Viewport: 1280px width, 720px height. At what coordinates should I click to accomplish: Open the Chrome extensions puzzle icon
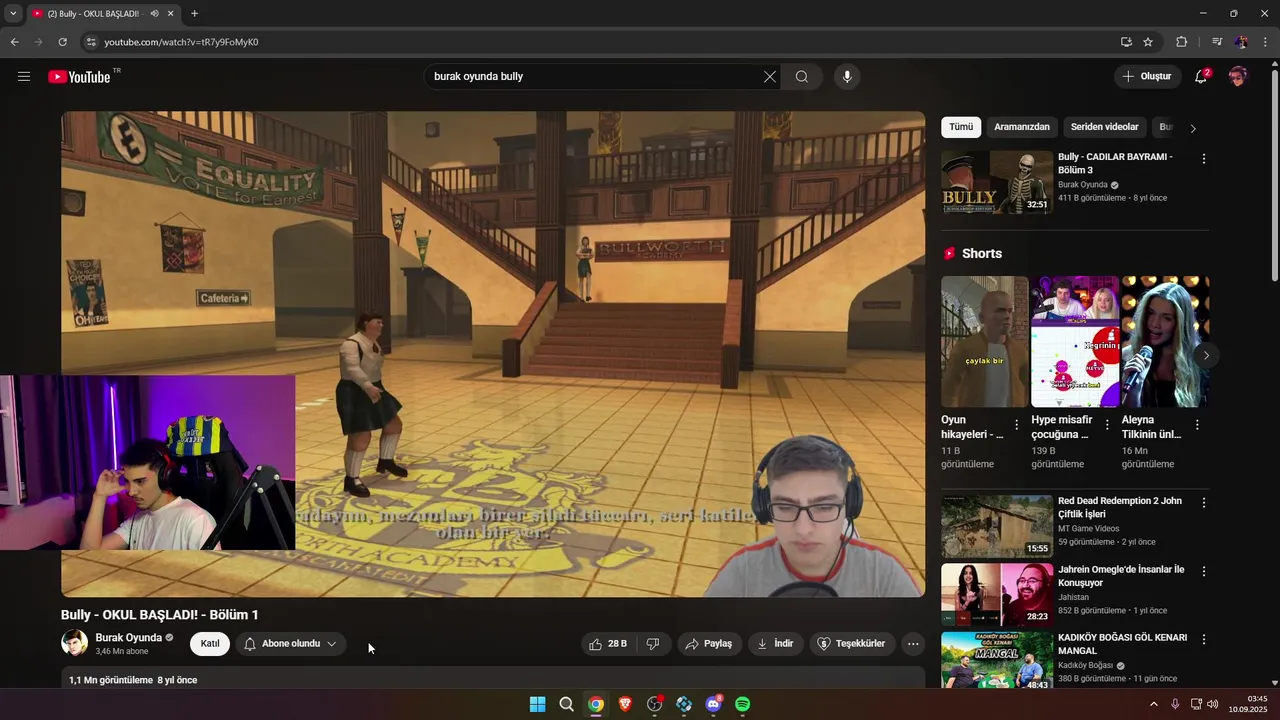tap(1182, 42)
